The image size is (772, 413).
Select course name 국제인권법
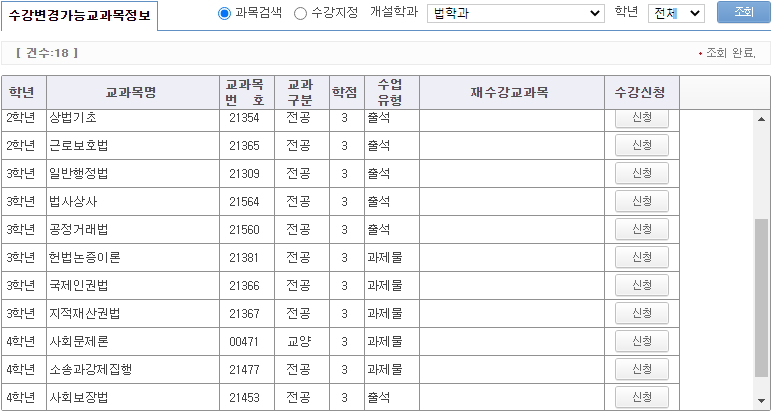[79, 286]
